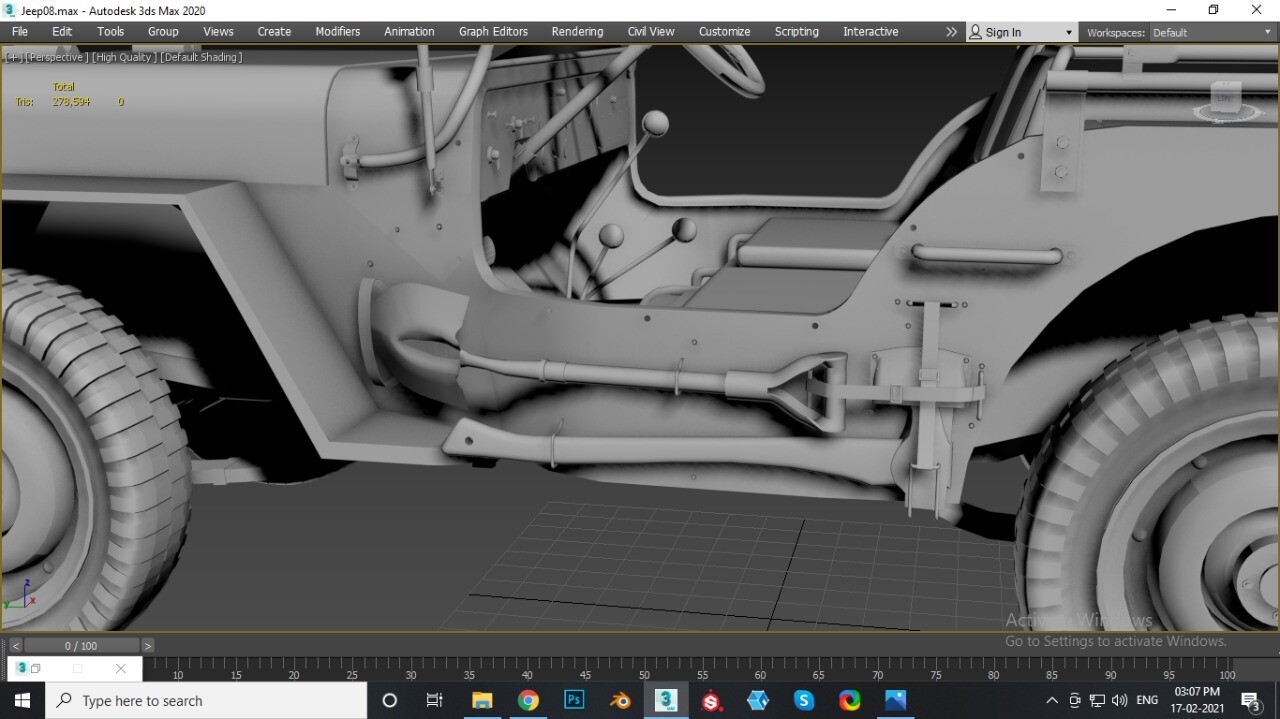Open the blue crystal app on the taskbar

click(758, 701)
